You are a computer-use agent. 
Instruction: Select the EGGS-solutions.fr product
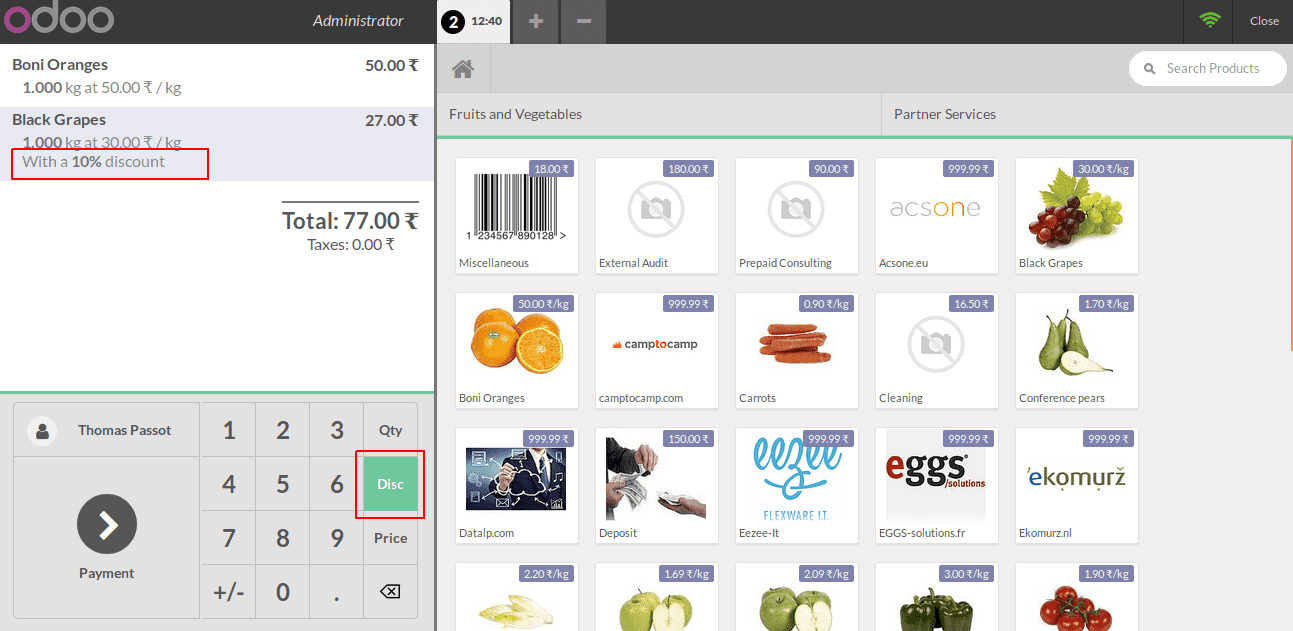[x=937, y=485]
